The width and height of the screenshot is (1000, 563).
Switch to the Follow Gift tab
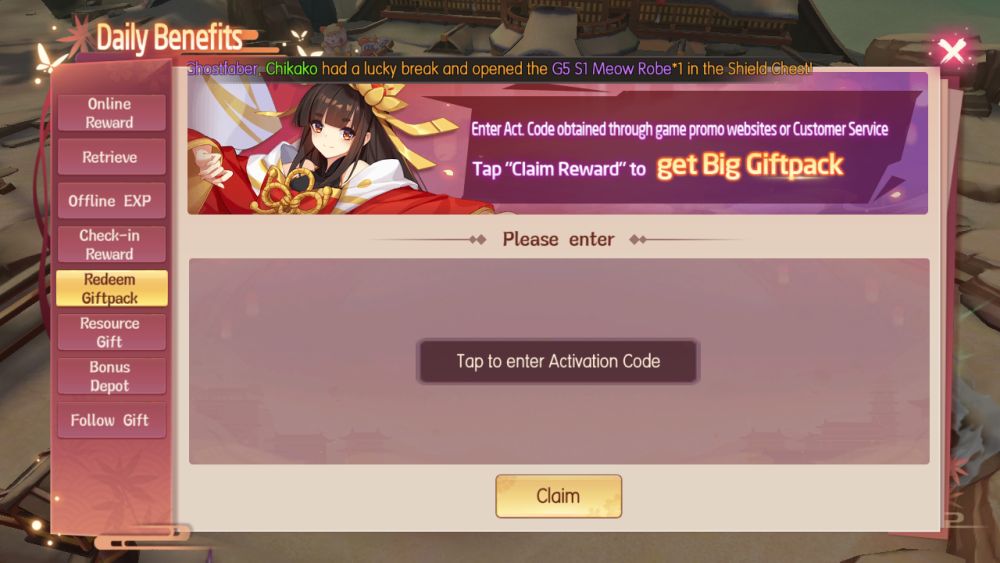pos(111,420)
